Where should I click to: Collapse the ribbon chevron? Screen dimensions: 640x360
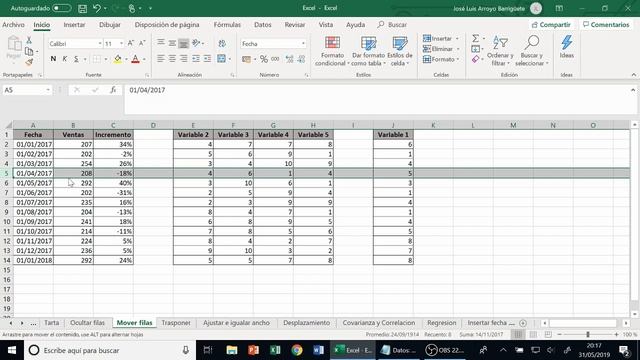tap(633, 75)
